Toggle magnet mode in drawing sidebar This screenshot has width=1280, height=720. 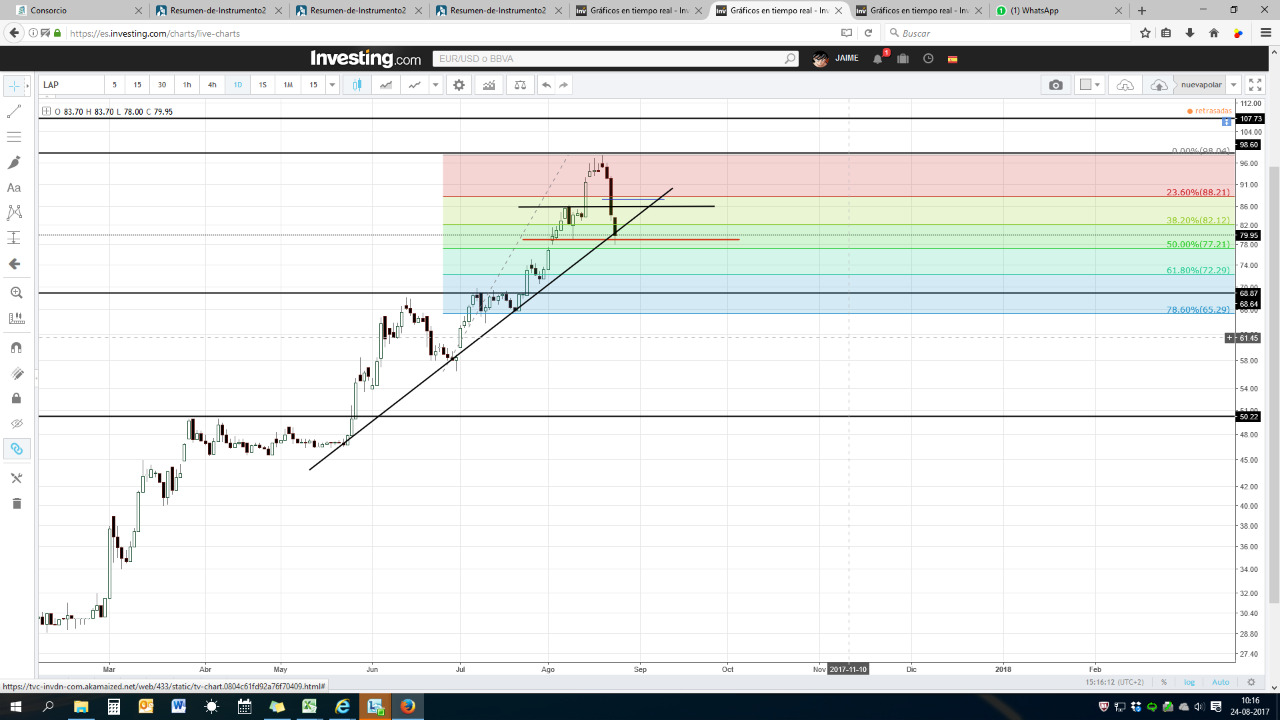tap(16, 348)
